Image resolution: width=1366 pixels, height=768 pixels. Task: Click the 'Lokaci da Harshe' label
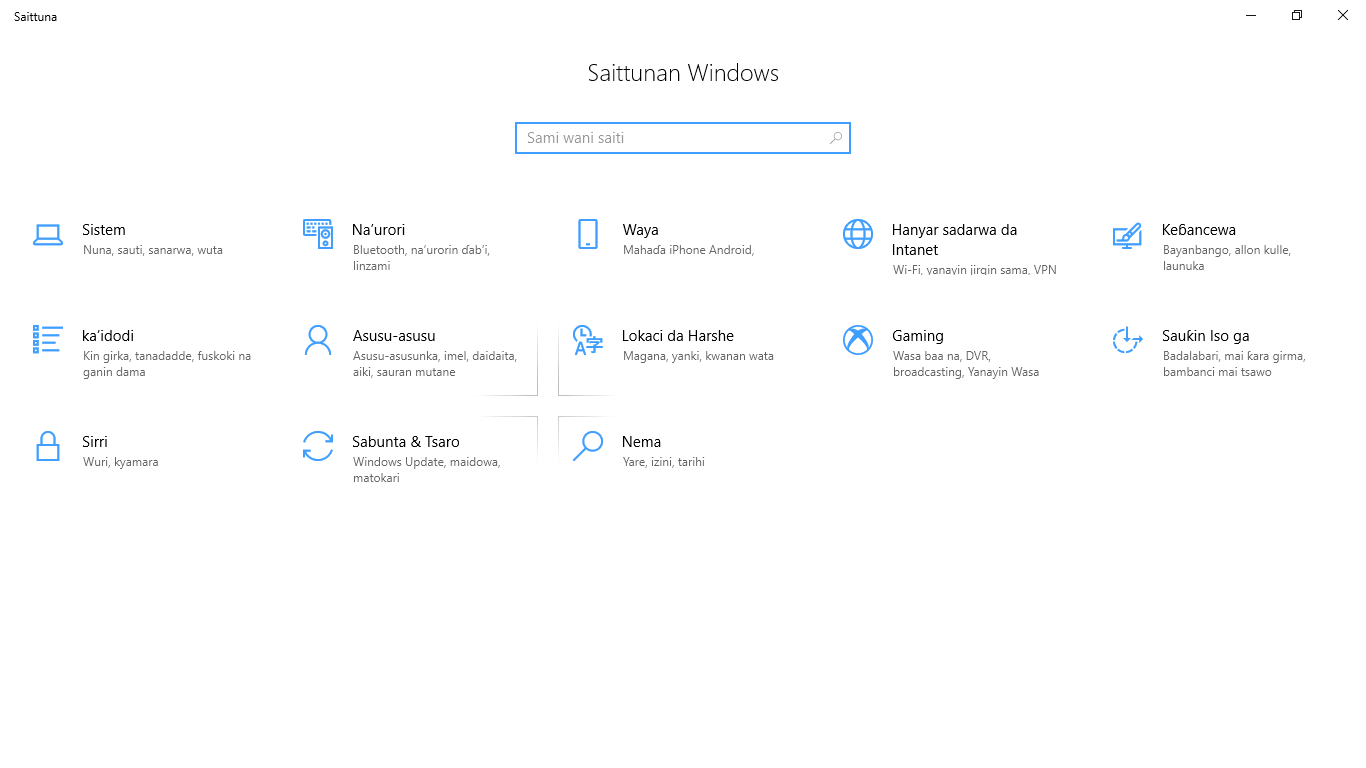pos(678,336)
